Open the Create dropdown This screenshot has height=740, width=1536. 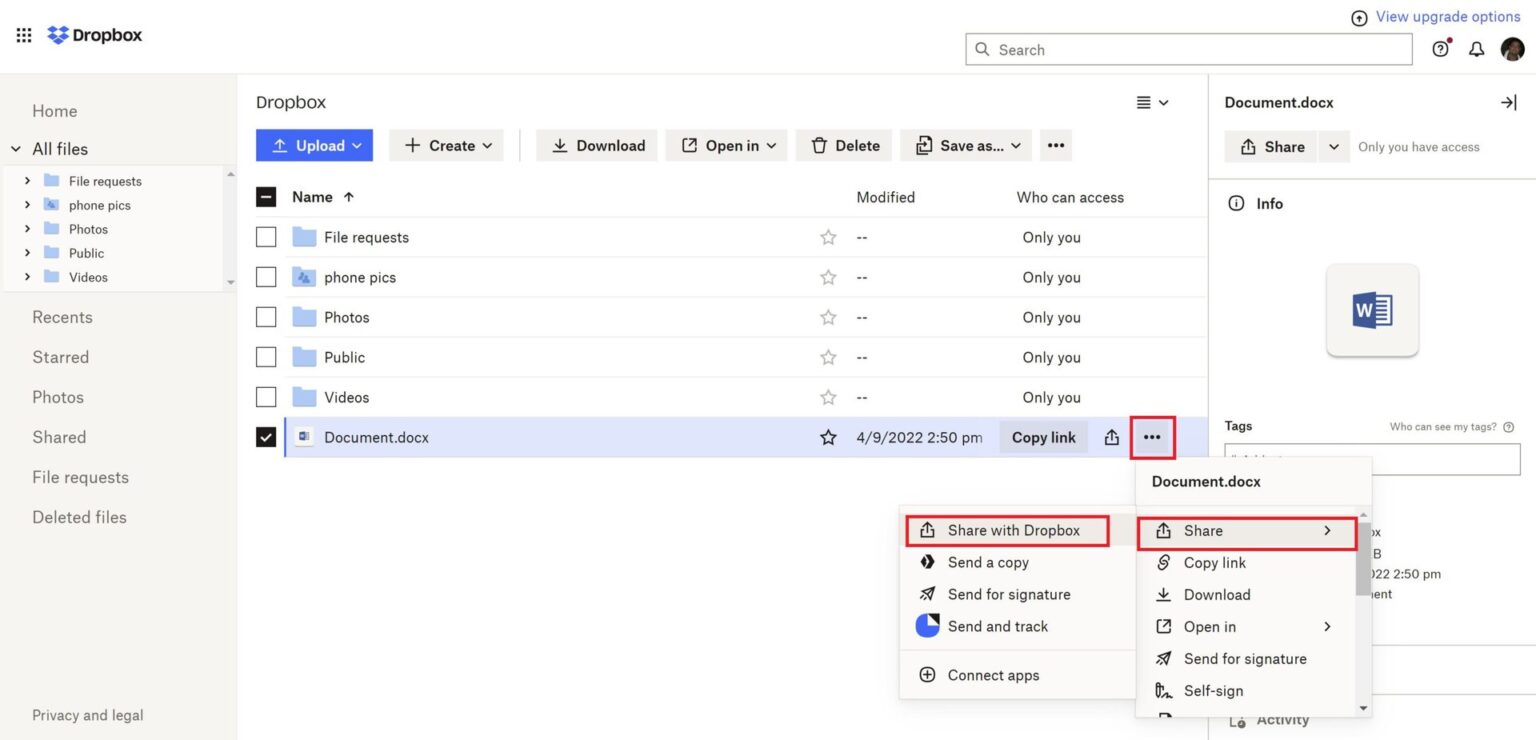click(446, 145)
